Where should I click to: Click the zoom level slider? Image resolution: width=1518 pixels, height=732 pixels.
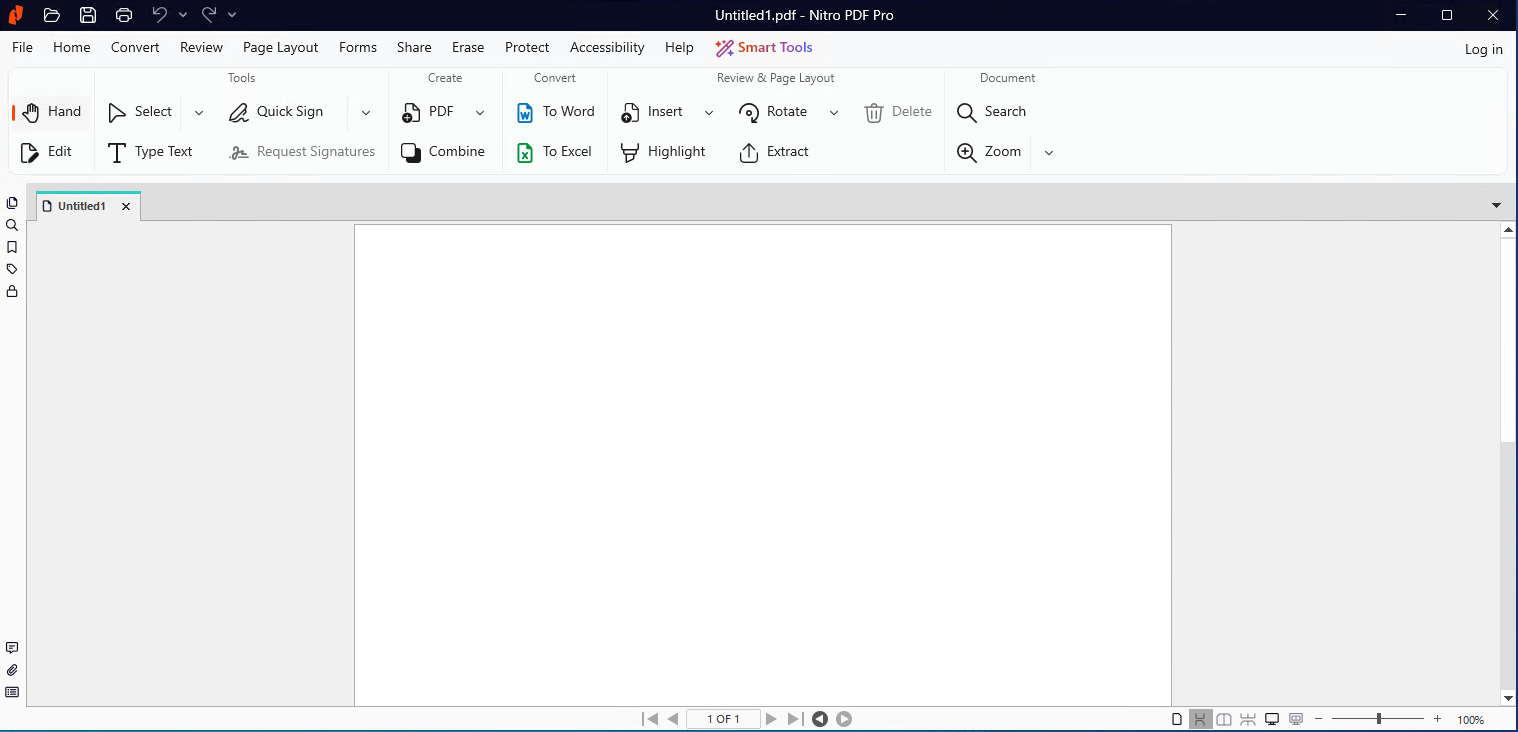click(x=1378, y=719)
